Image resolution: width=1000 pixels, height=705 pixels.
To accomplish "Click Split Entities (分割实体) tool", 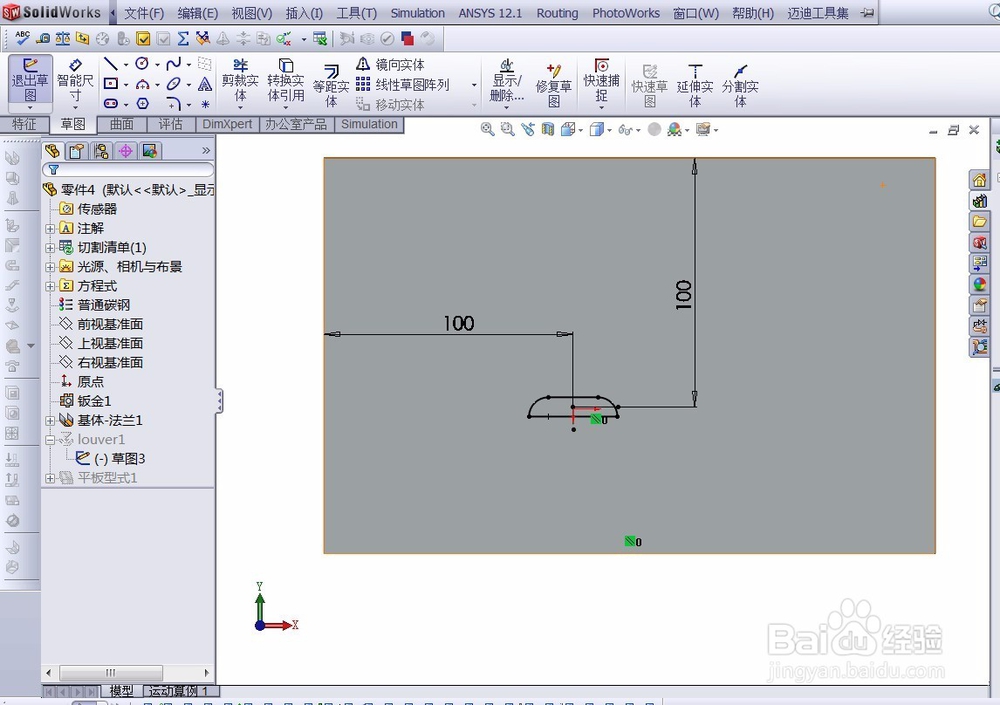I will pyautogui.click(x=740, y=85).
